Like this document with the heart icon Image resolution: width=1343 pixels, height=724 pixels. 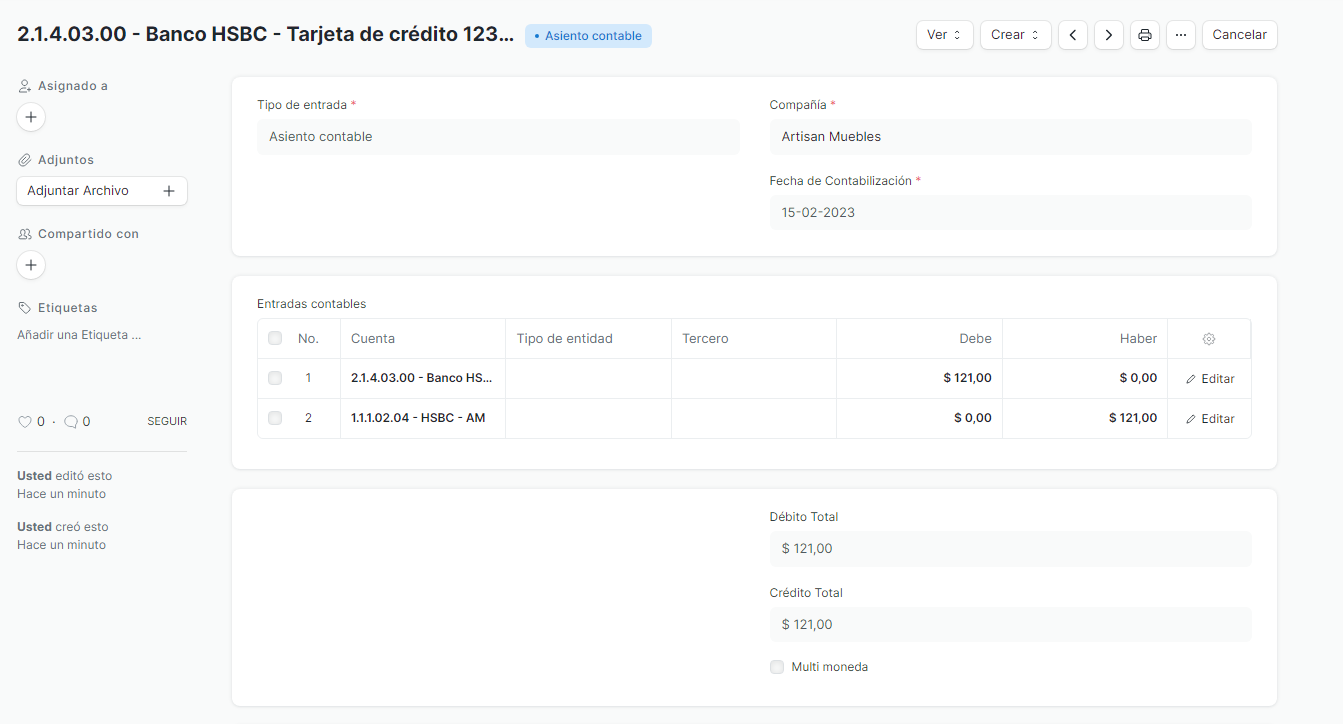(25, 422)
